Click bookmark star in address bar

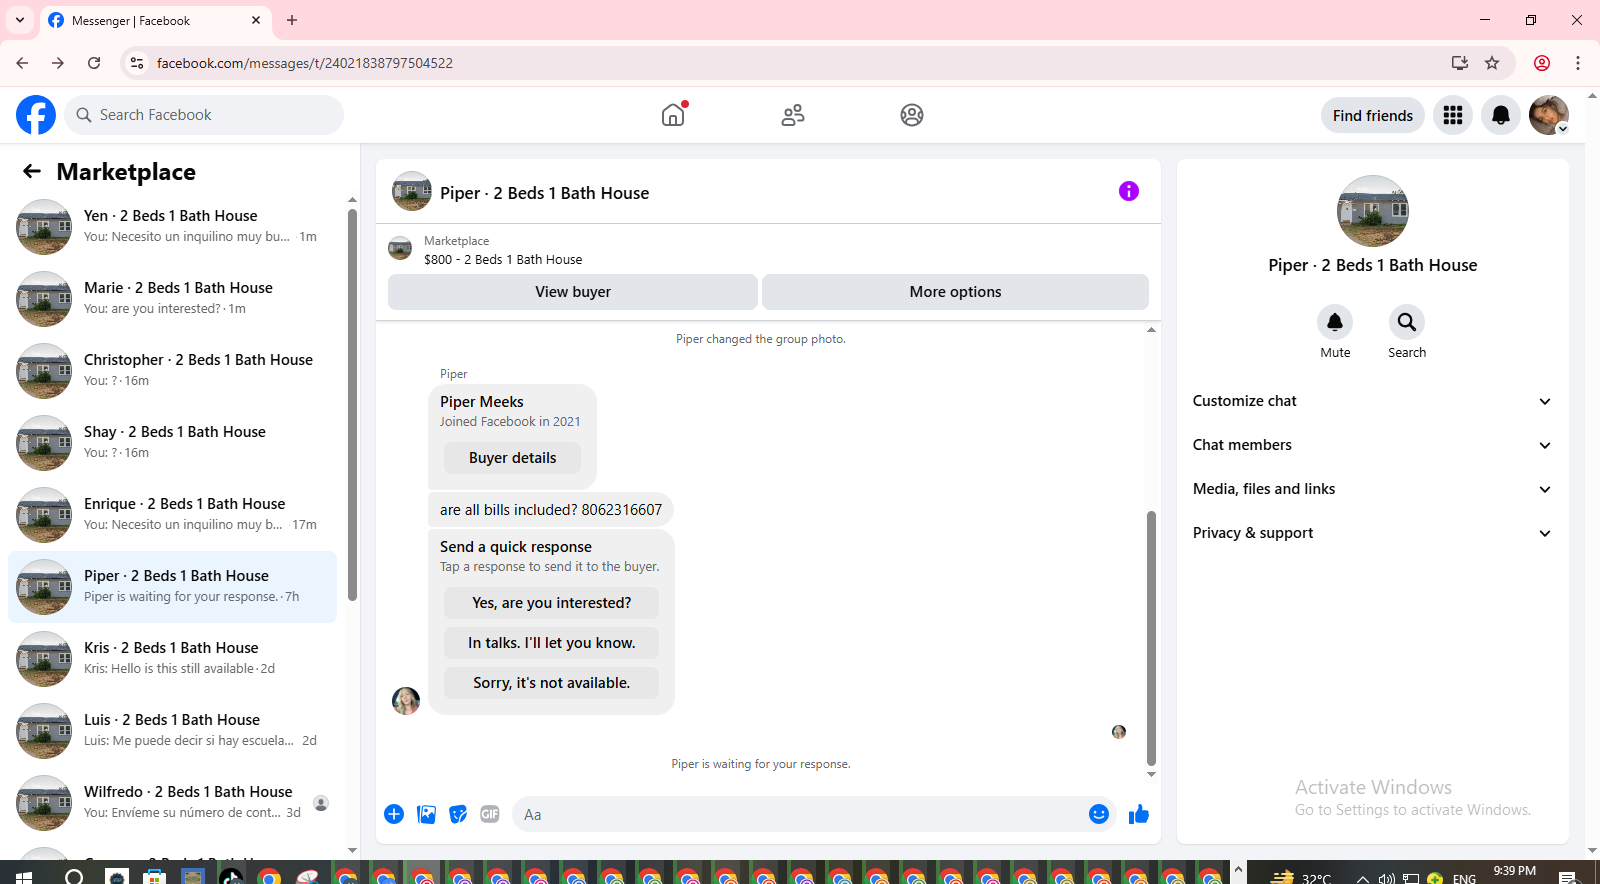pos(1492,63)
